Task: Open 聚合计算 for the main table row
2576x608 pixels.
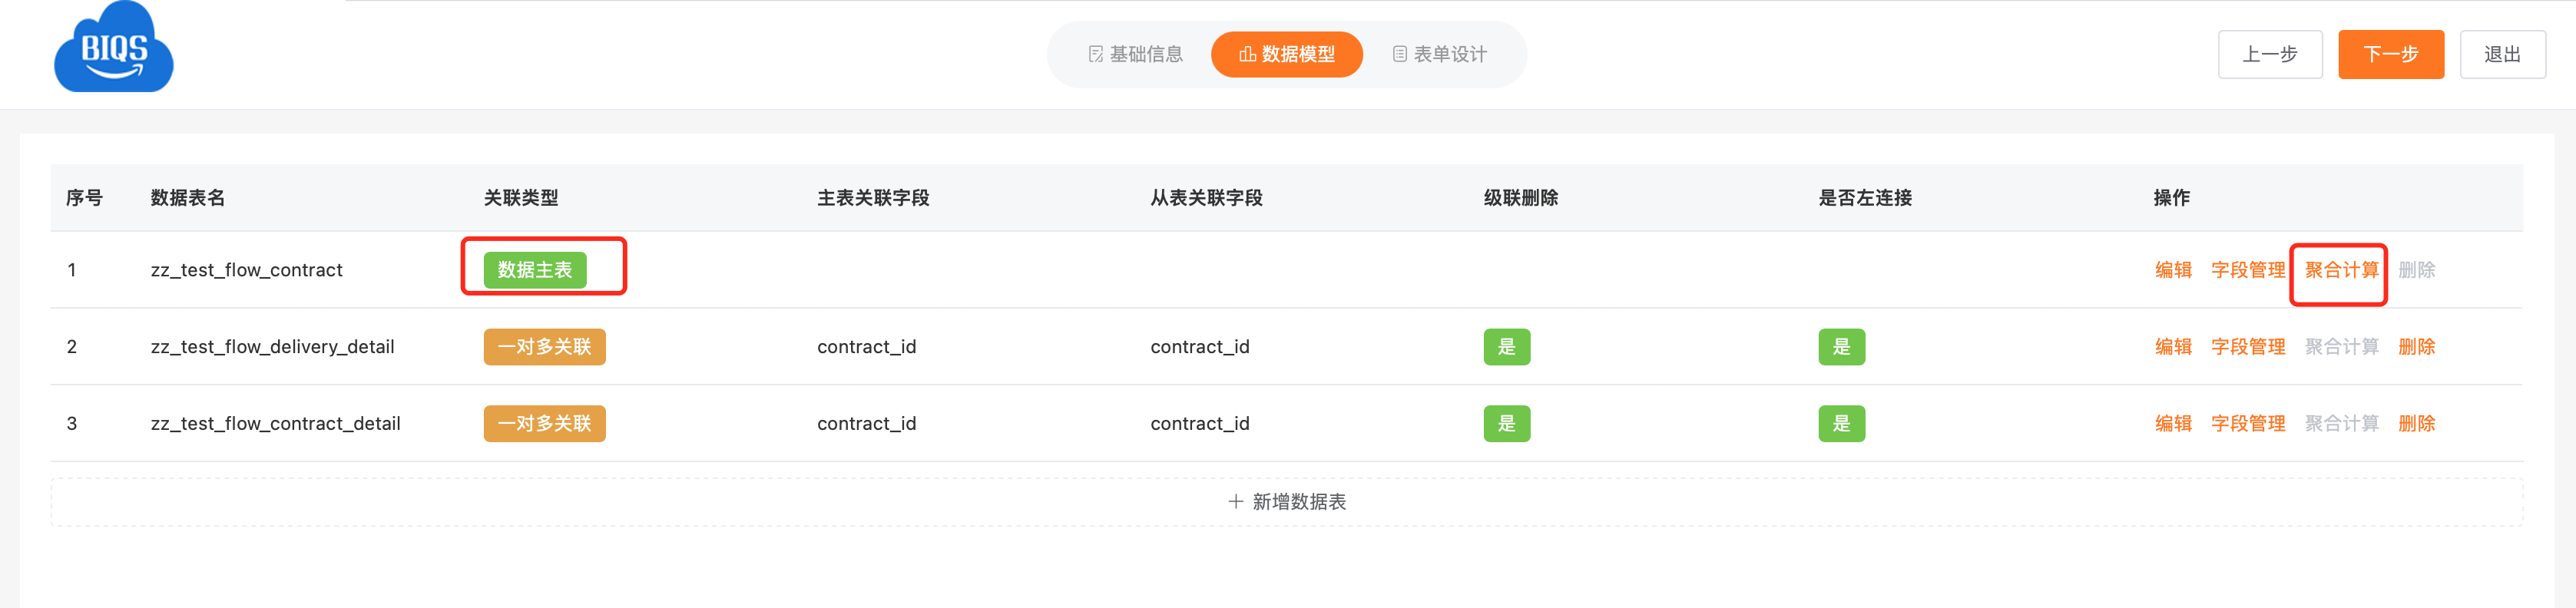Action: pos(2341,270)
